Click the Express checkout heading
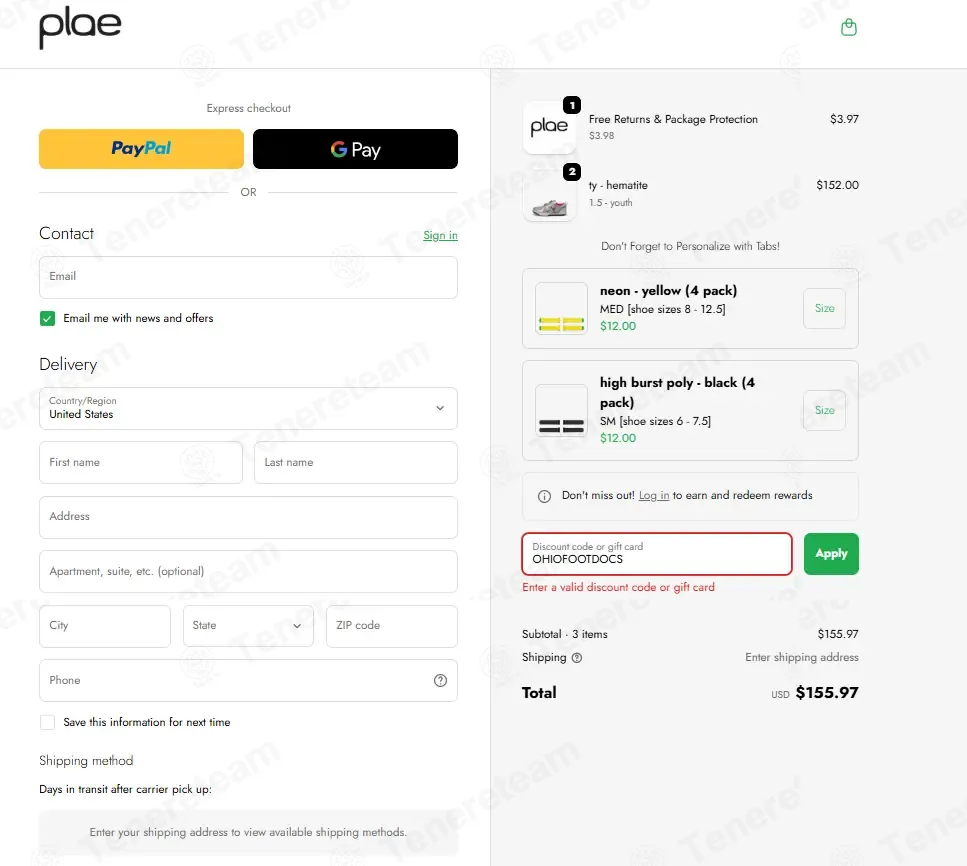Viewport: 967px width, 866px height. pos(249,108)
